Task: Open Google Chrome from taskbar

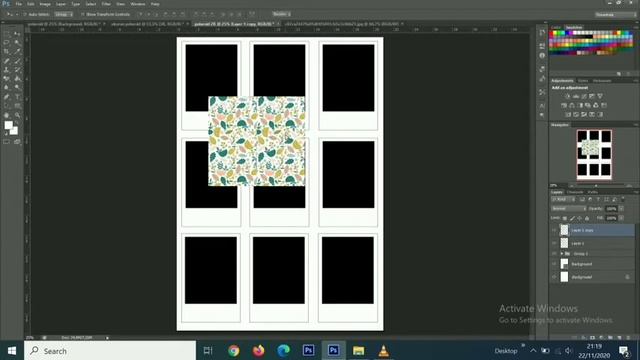Action: pyautogui.click(x=234, y=351)
